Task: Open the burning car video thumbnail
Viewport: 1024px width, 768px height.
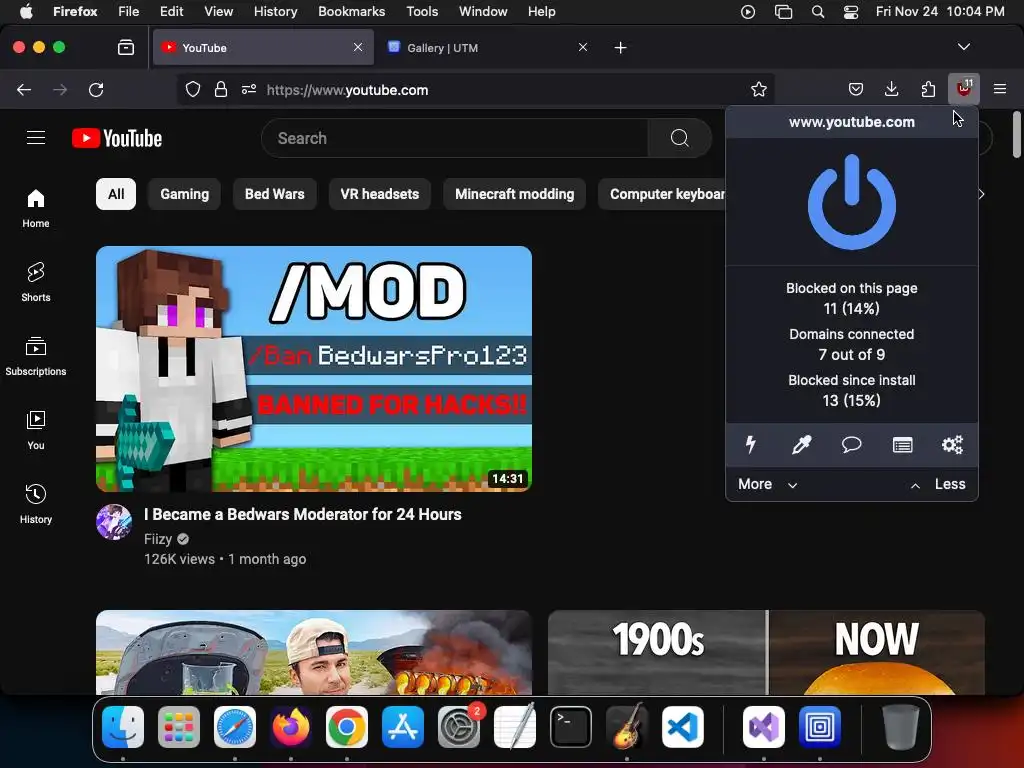Action: [313, 652]
